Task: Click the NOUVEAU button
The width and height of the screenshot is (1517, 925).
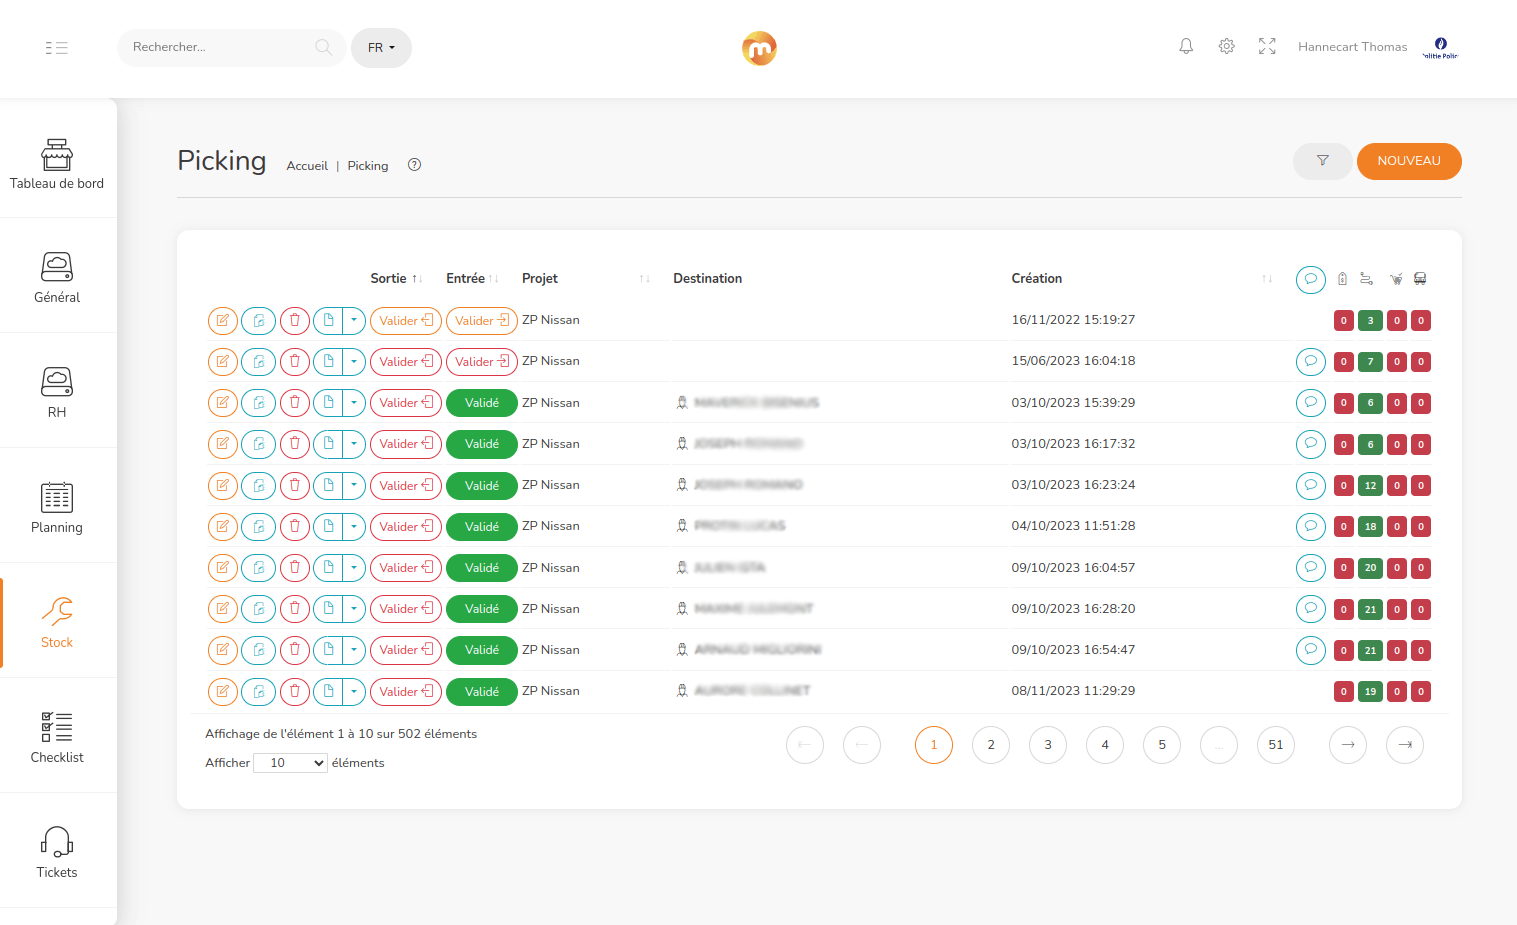Action: [x=1408, y=161]
